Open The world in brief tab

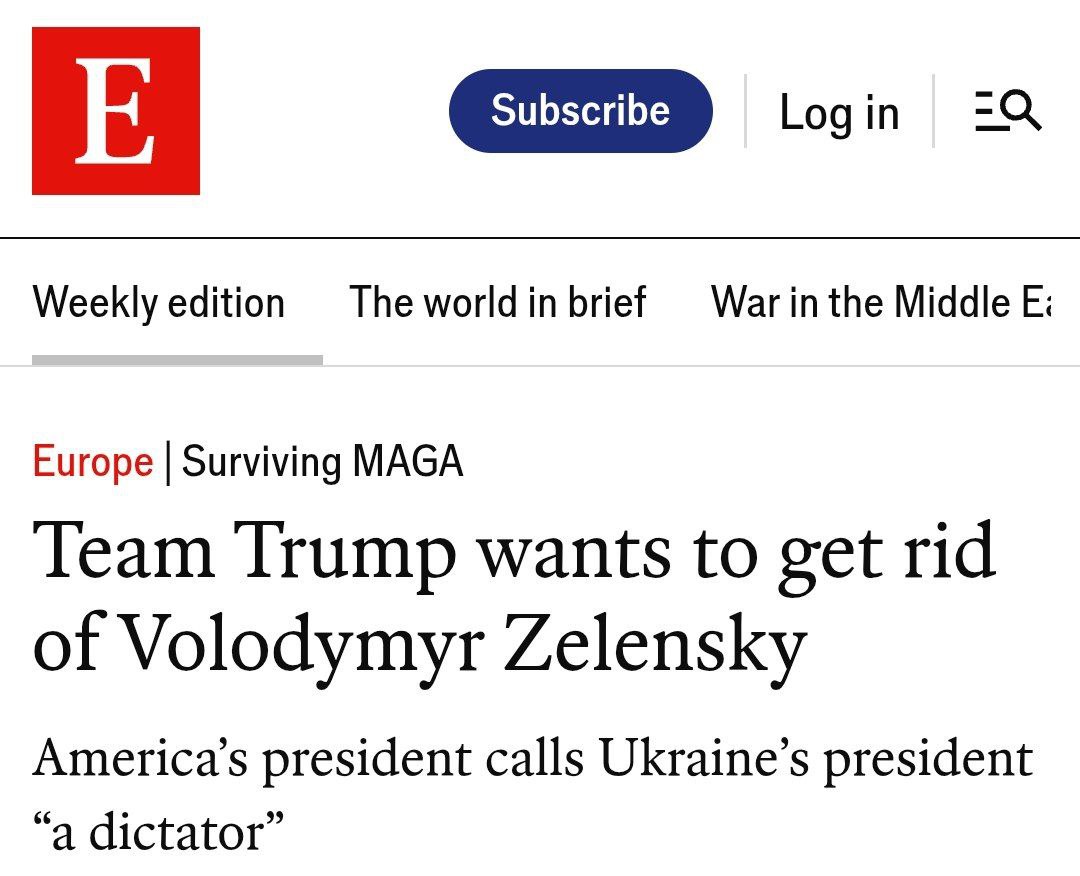(498, 303)
